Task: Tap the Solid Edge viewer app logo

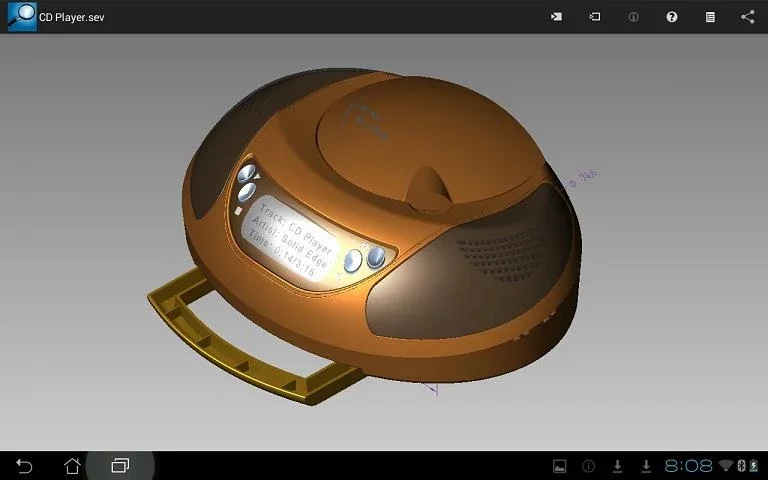Action: tap(22, 16)
